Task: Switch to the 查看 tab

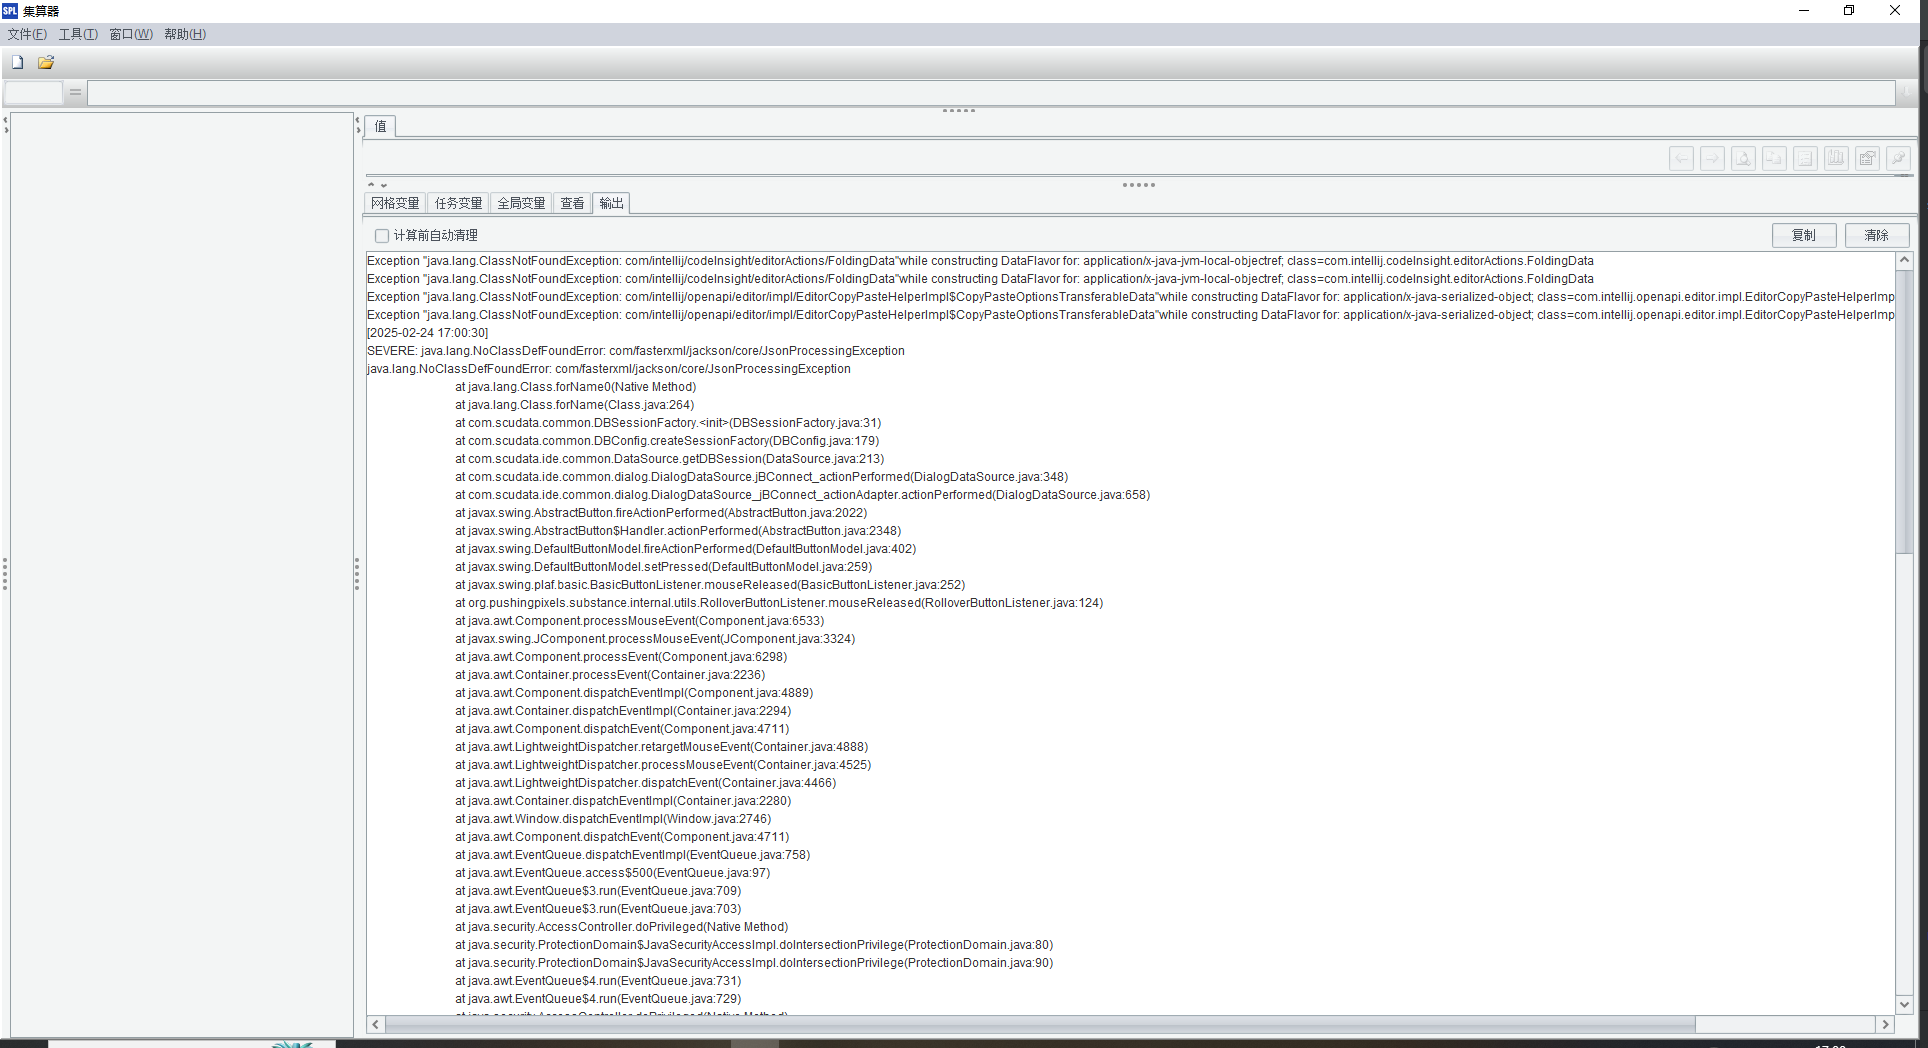Action: coord(572,203)
